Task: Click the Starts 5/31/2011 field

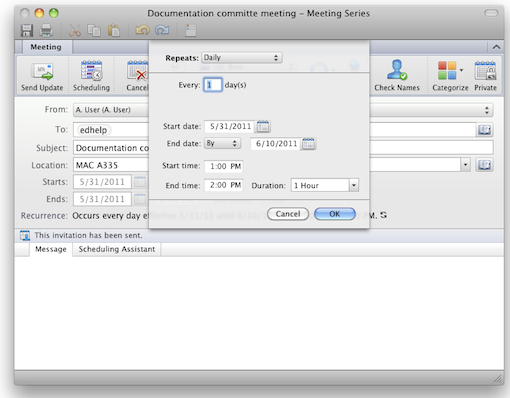Action: (x=102, y=182)
